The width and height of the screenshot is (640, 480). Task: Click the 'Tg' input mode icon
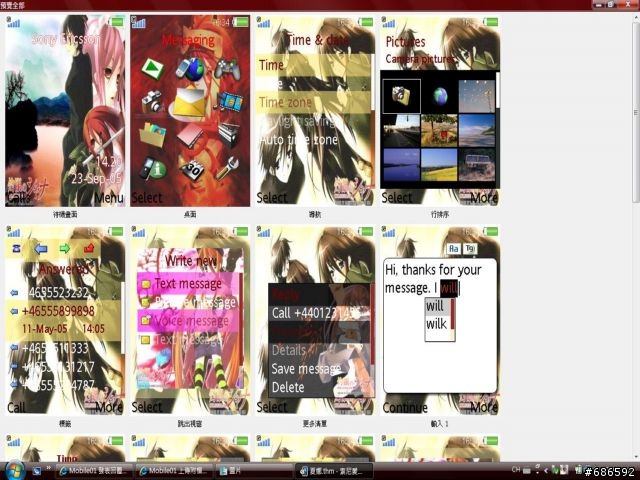(470, 248)
